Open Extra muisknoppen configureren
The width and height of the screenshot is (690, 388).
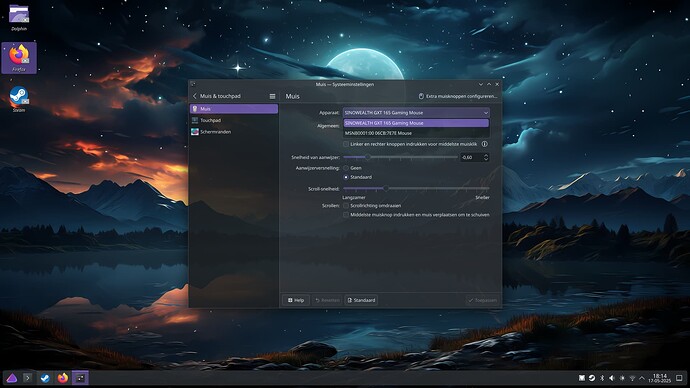point(458,96)
